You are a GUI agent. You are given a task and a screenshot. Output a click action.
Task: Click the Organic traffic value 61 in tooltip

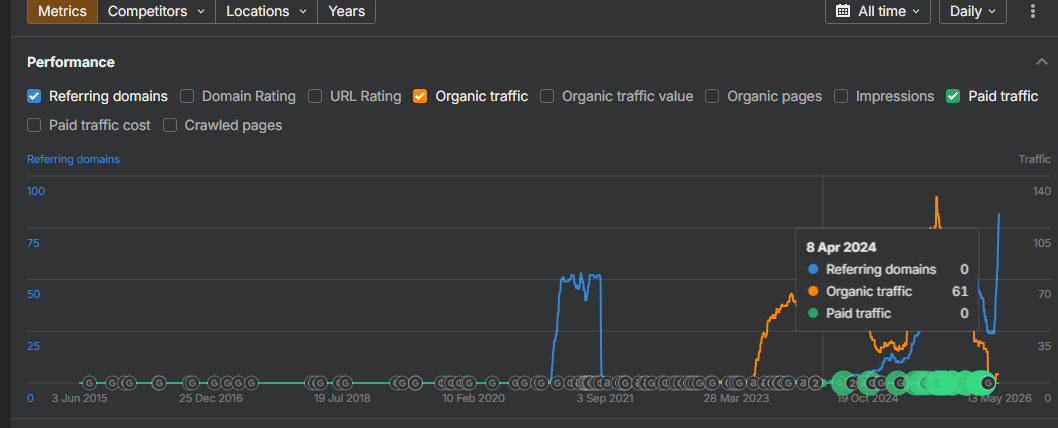[x=960, y=291]
